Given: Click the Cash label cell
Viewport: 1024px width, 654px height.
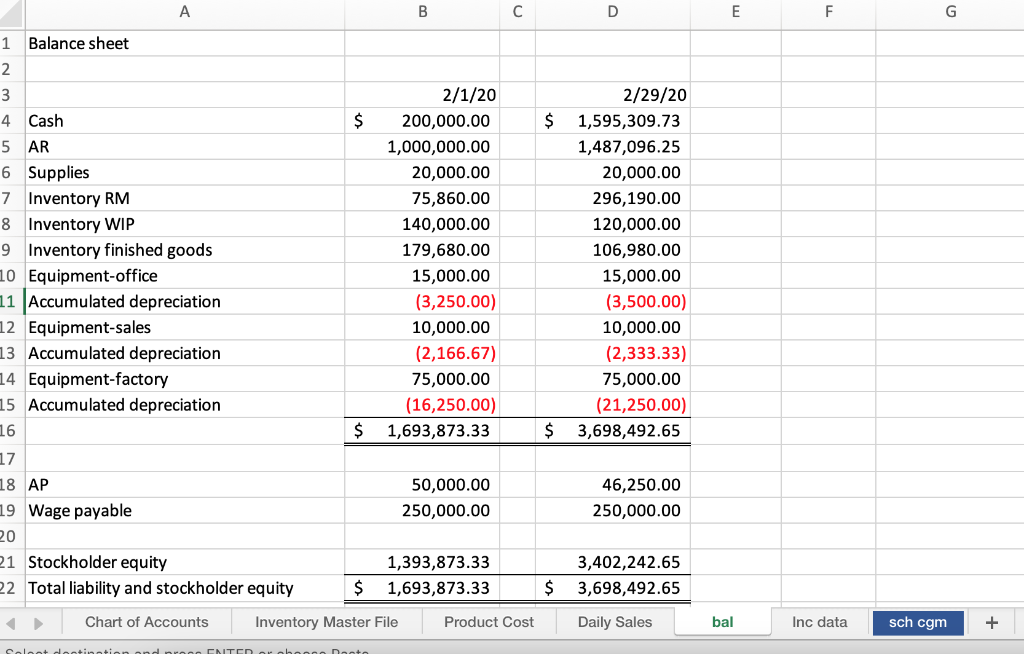Looking at the screenshot, I should 185,121.
